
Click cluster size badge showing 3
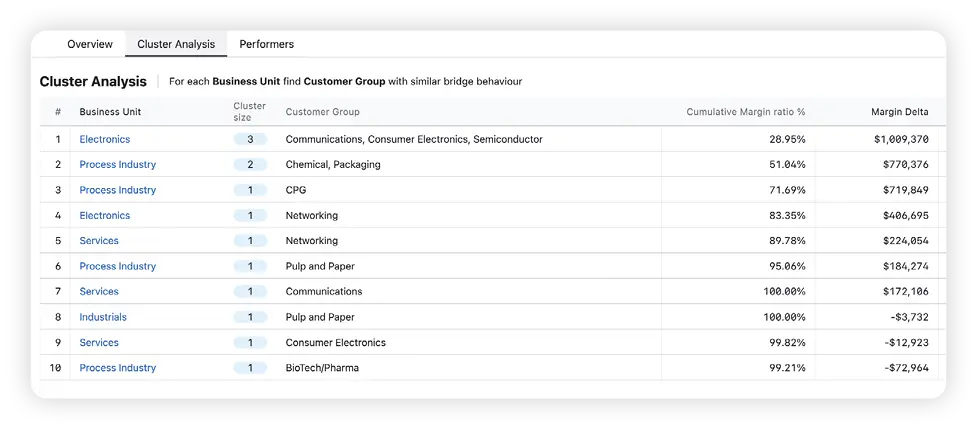tap(250, 139)
